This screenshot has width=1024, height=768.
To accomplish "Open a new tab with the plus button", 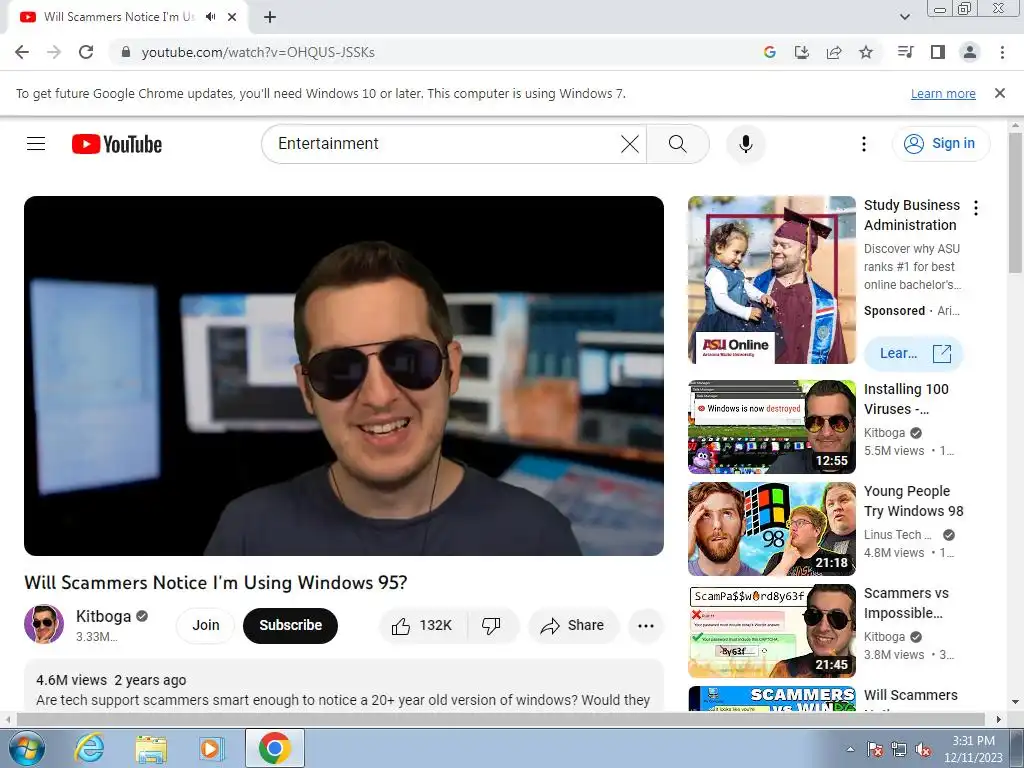I will [270, 17].
